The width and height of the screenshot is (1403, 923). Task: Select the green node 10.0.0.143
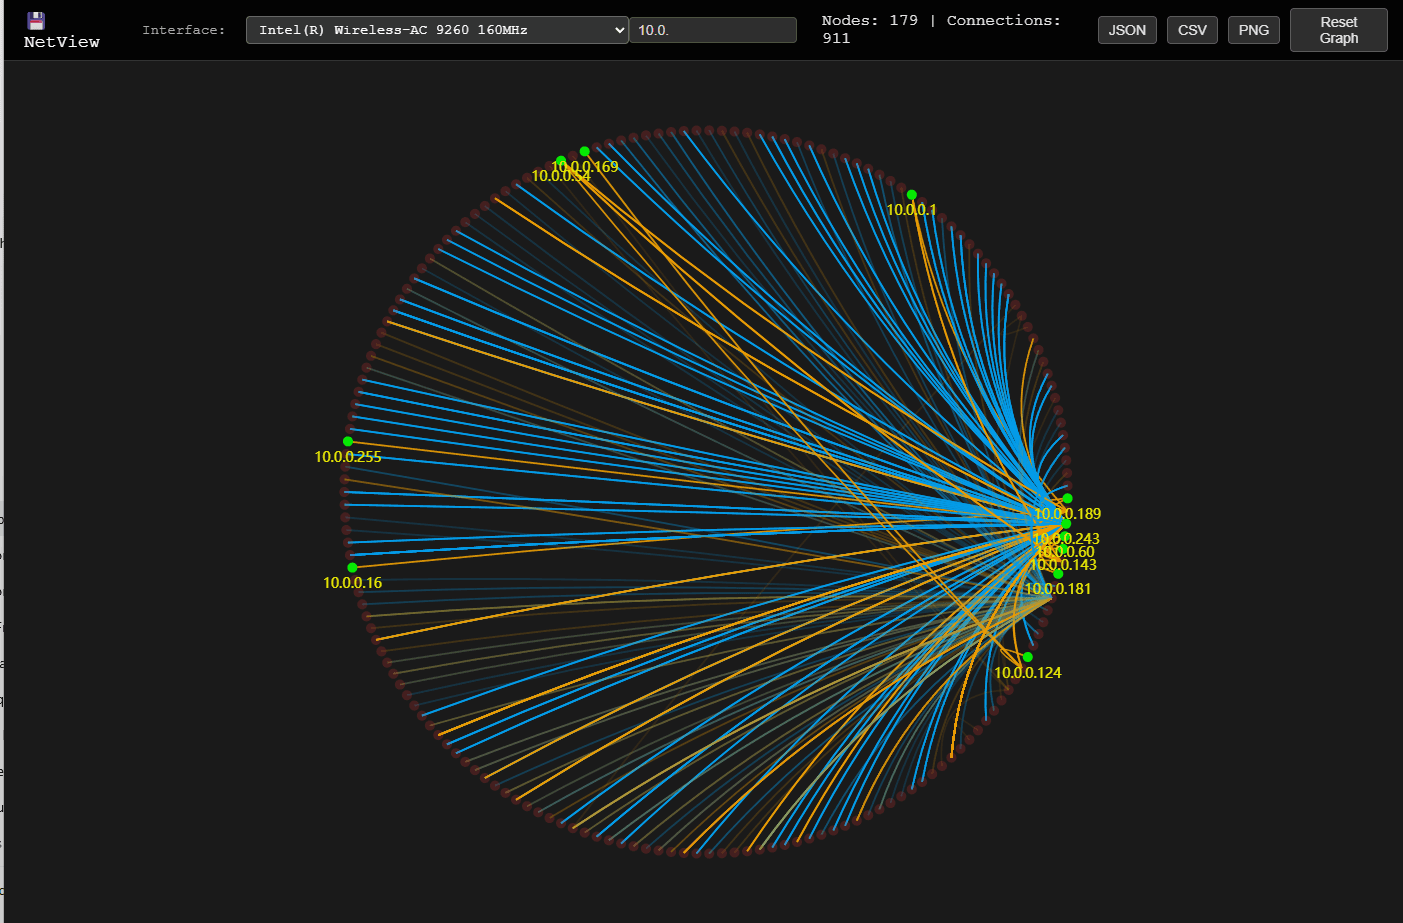[x=1064, y=548]
